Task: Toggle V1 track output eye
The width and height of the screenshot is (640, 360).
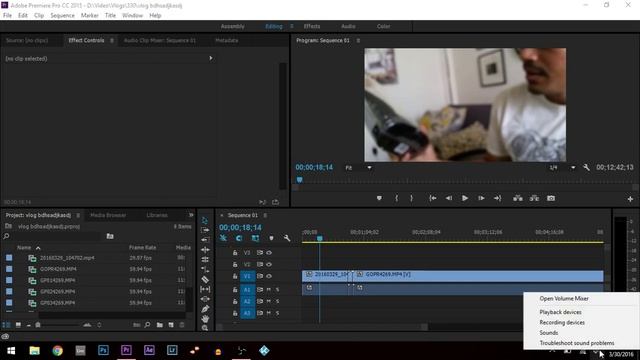Action: click(x=269, y=276)
